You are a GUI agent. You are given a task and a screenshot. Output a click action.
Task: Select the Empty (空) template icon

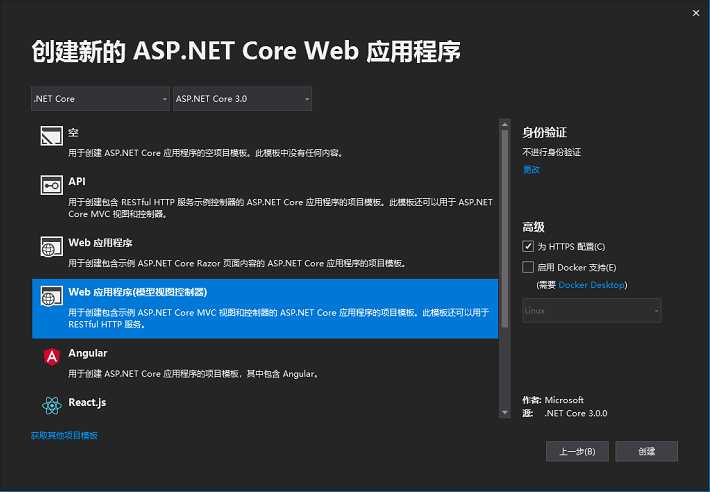52,136
